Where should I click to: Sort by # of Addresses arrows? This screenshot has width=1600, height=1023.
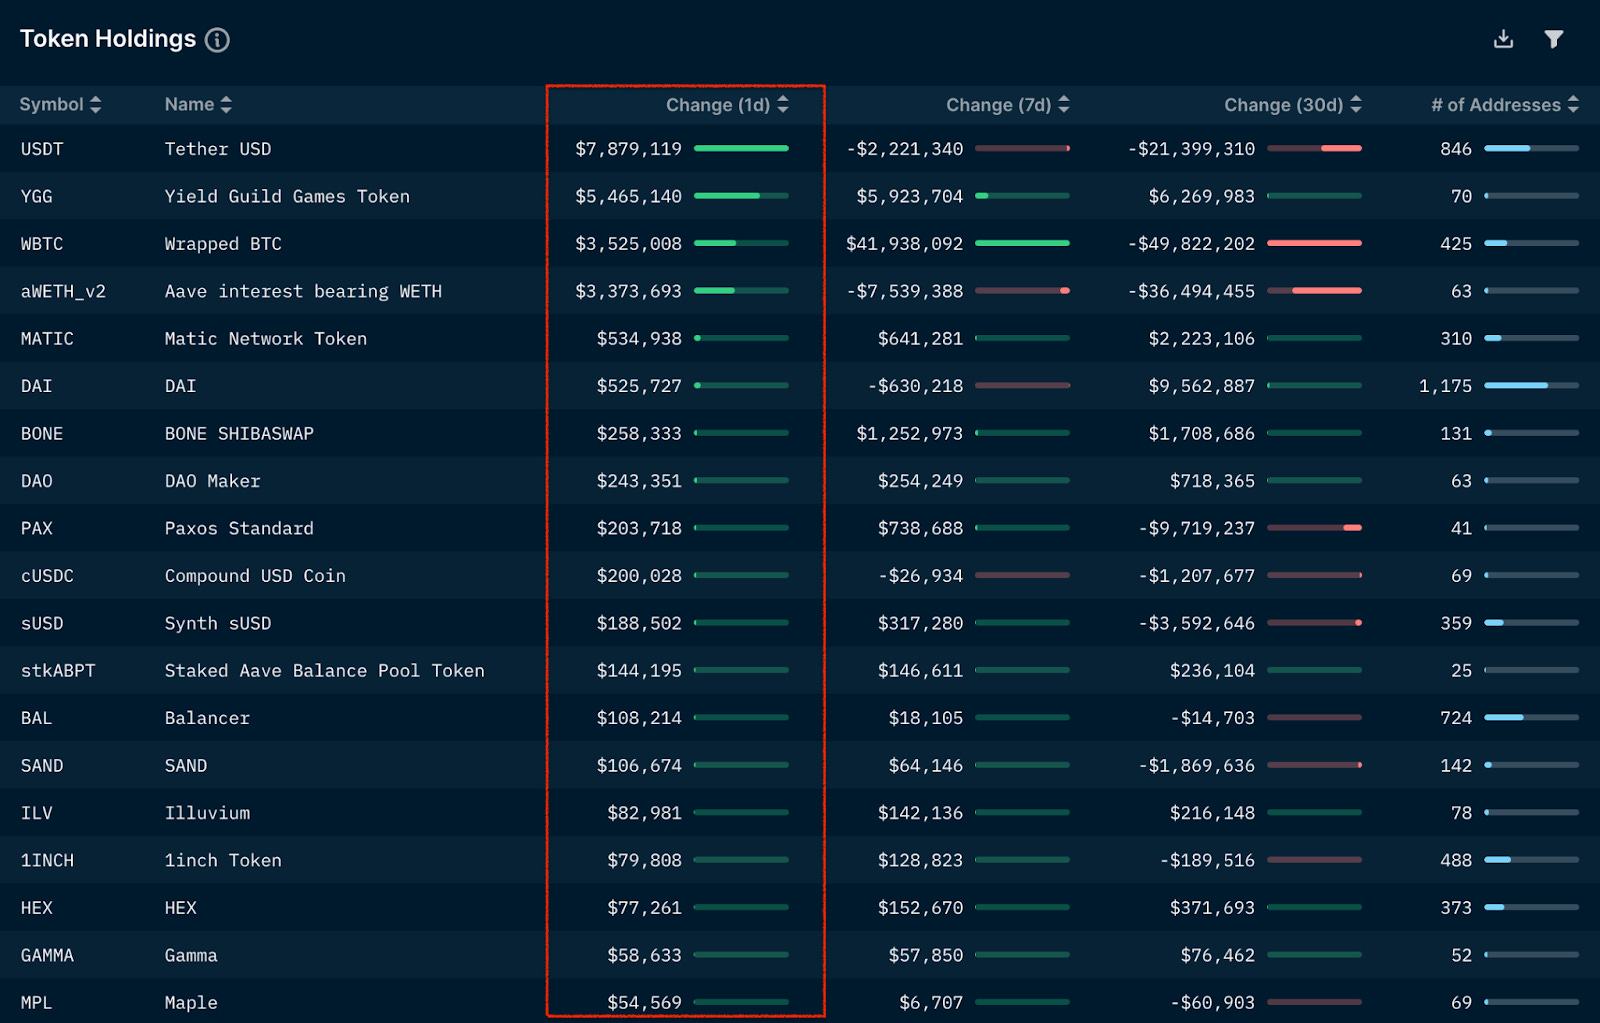(x=1573, y=105)
